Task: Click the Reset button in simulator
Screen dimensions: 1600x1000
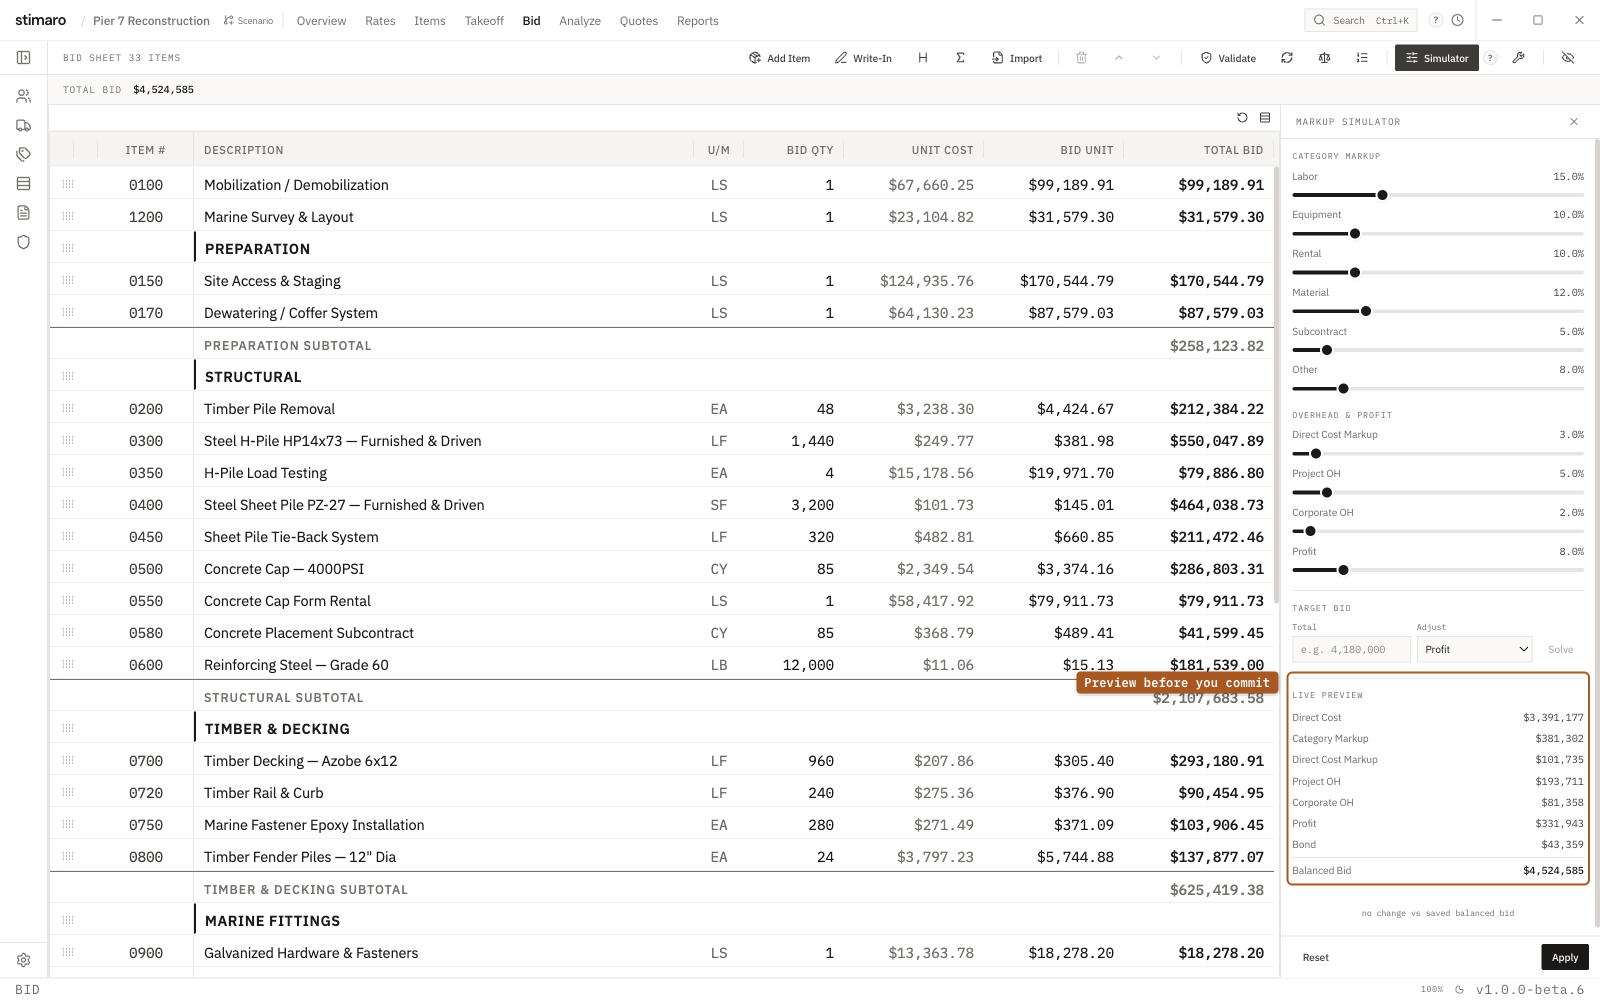Action: [x=1316, y=958]
